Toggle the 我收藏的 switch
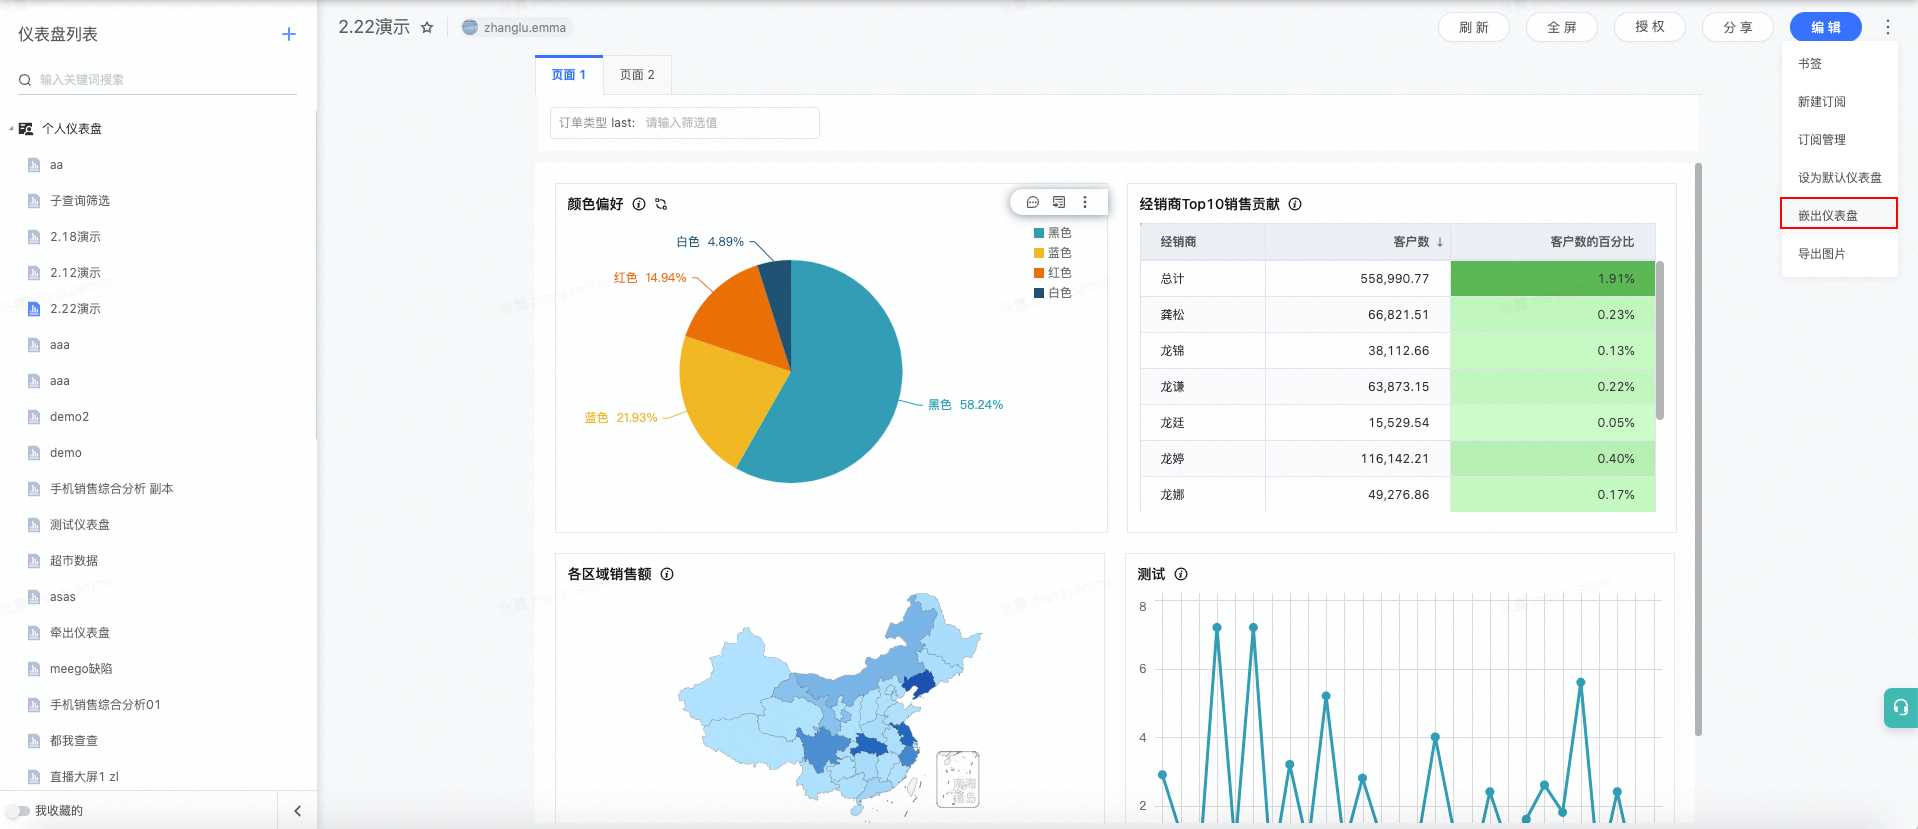Image resolution: width=1918 pixels, height=829 pixels. coord(18,811)
